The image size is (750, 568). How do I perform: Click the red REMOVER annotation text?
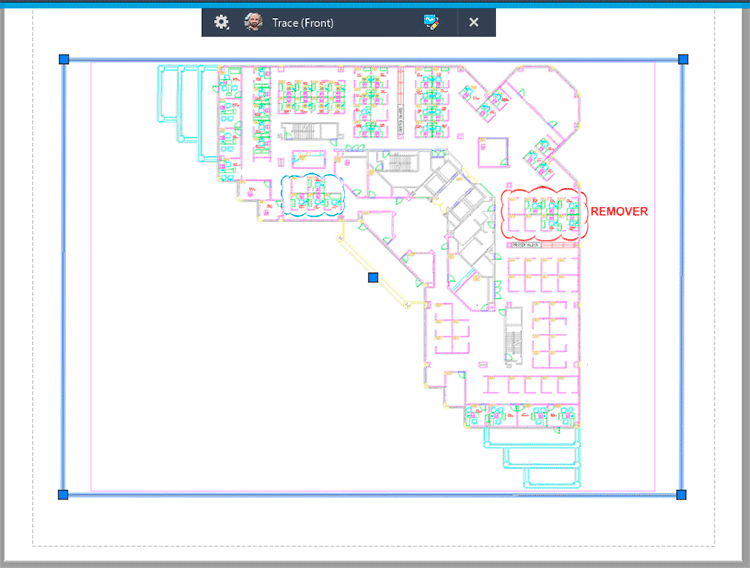619,212
